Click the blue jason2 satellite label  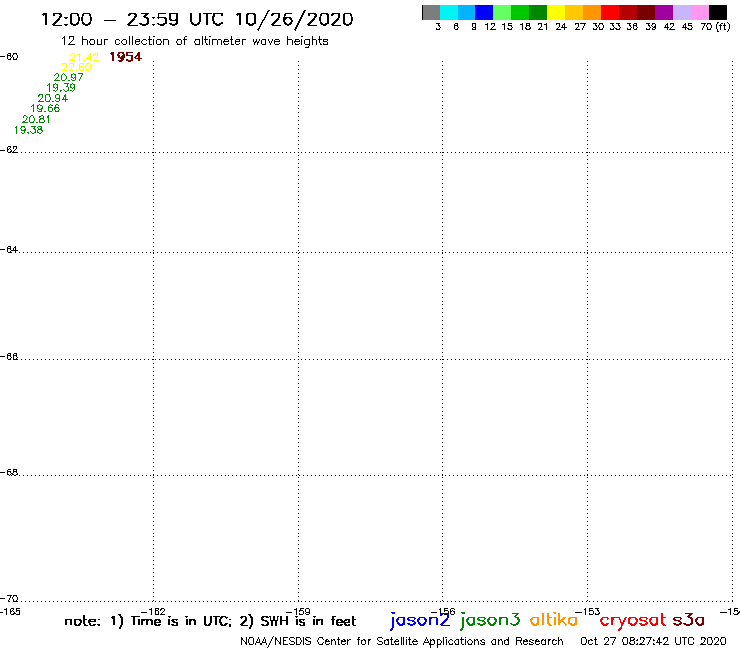[420, 620]
